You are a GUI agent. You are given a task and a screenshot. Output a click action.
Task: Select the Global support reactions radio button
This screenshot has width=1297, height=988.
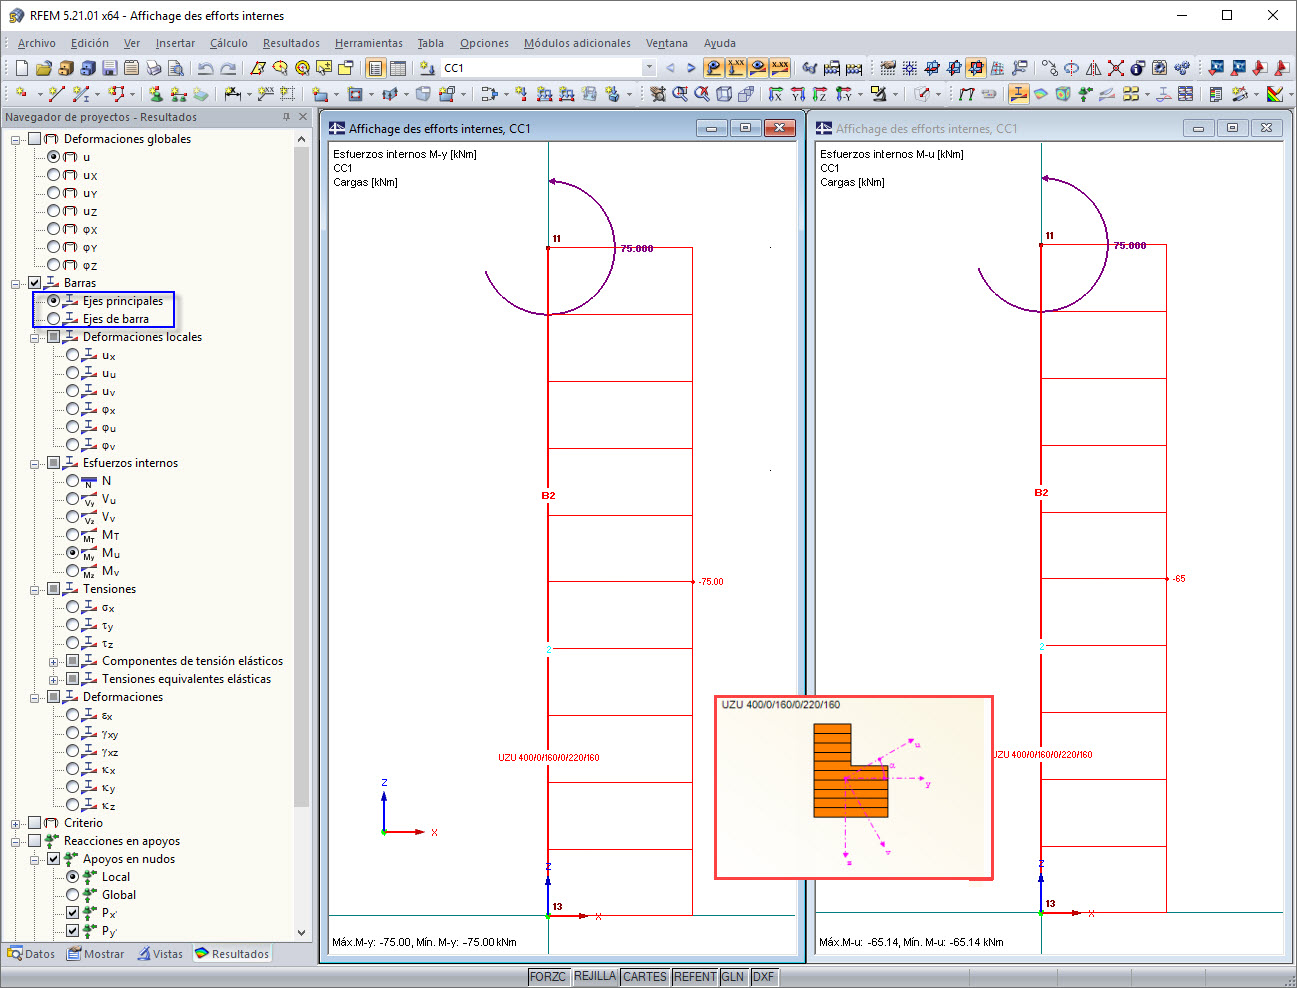(x=73, y=895)
